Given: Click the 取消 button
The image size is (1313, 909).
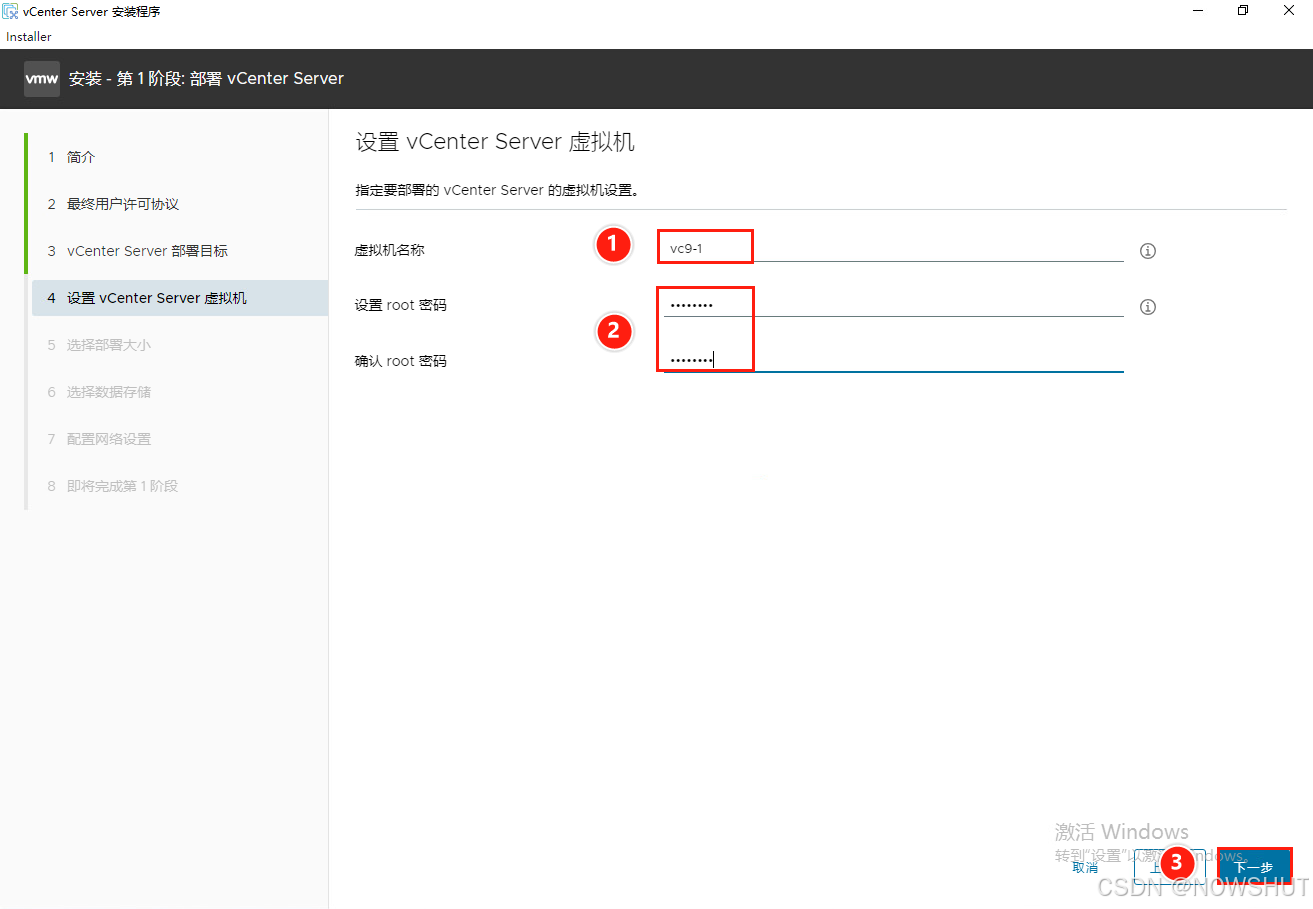Looking at the screenshot, I should click(1085, 867).
